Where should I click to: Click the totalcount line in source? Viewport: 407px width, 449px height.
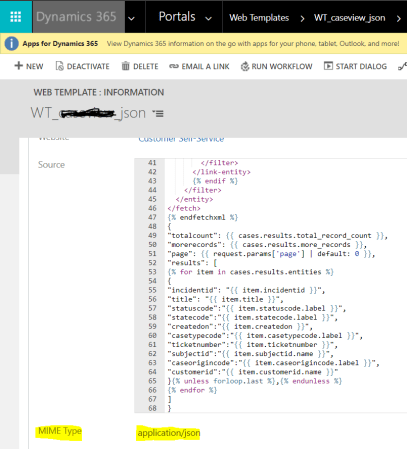click(x=278, y=236)
